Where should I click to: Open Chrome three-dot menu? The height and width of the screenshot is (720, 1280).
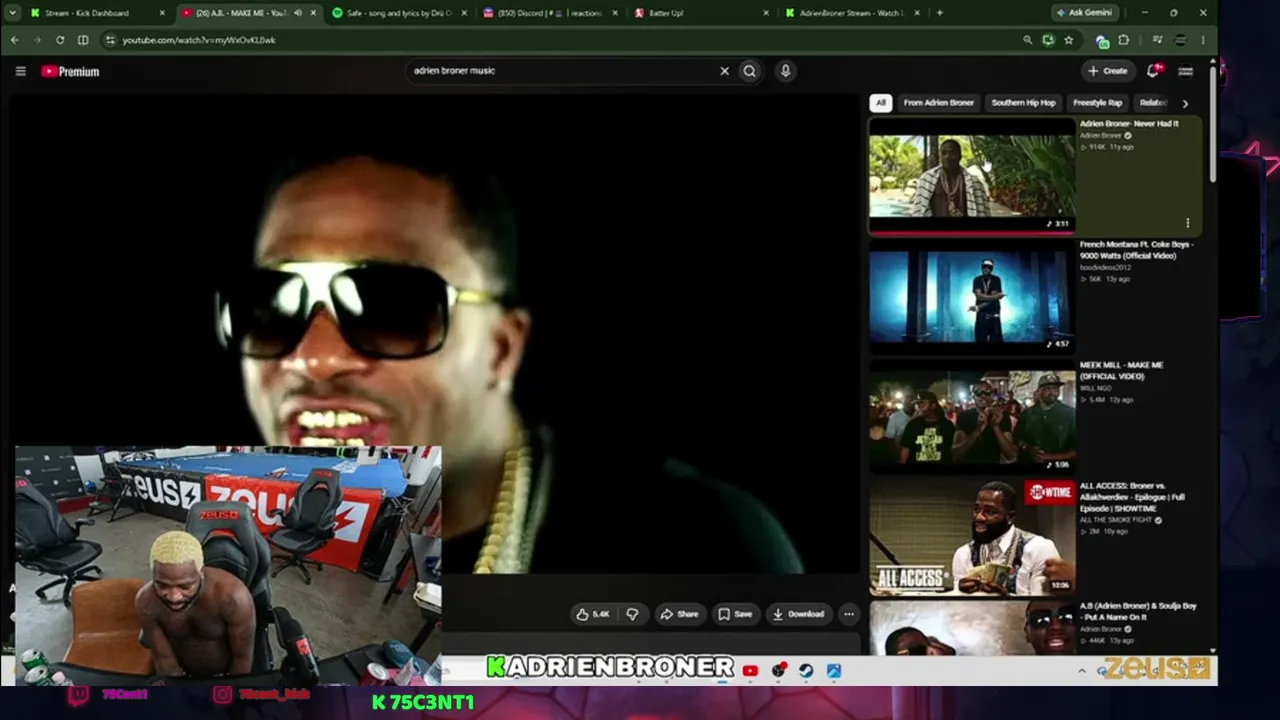coord(1203,40)
